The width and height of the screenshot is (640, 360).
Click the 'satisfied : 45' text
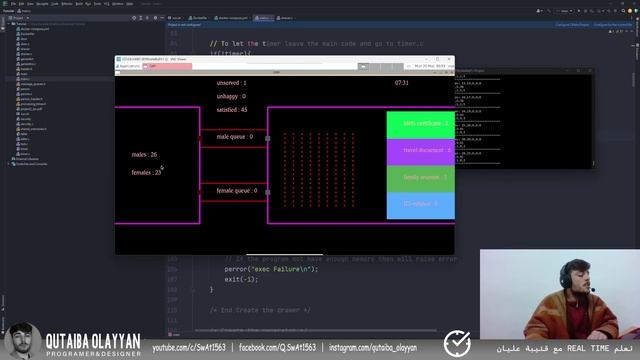click(x=232, y=109)
